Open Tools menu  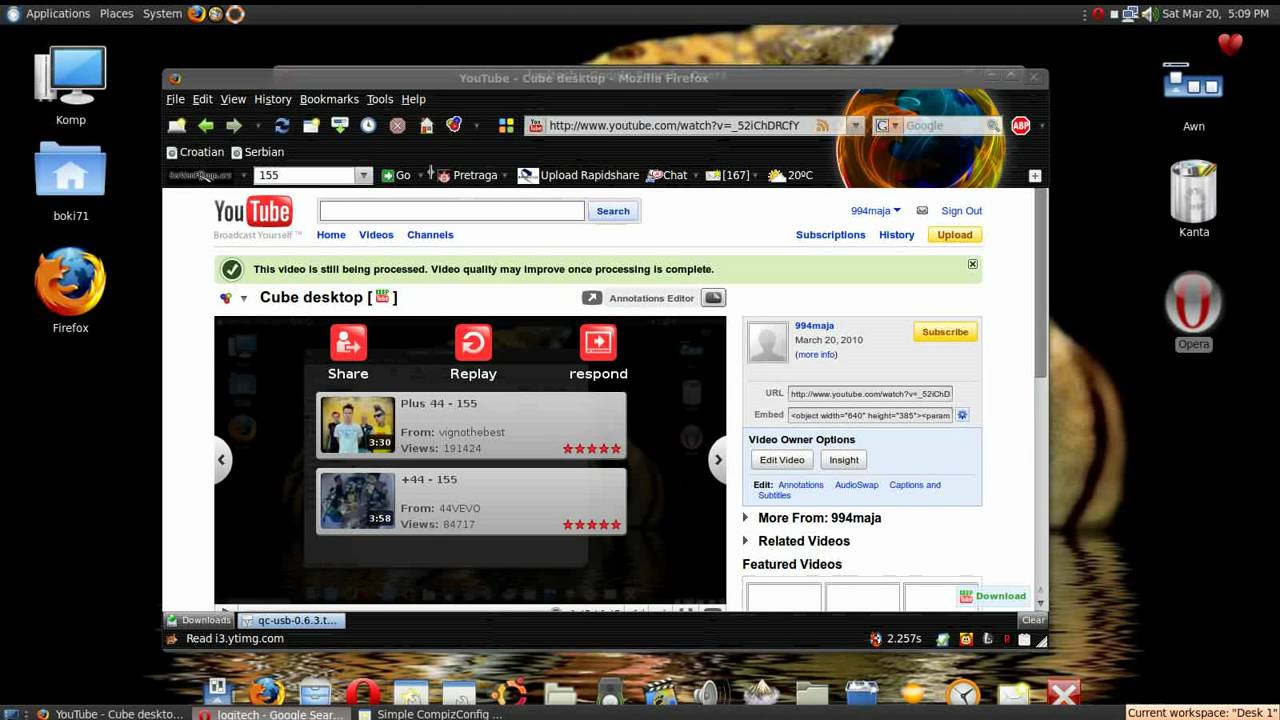coord(380,99)
